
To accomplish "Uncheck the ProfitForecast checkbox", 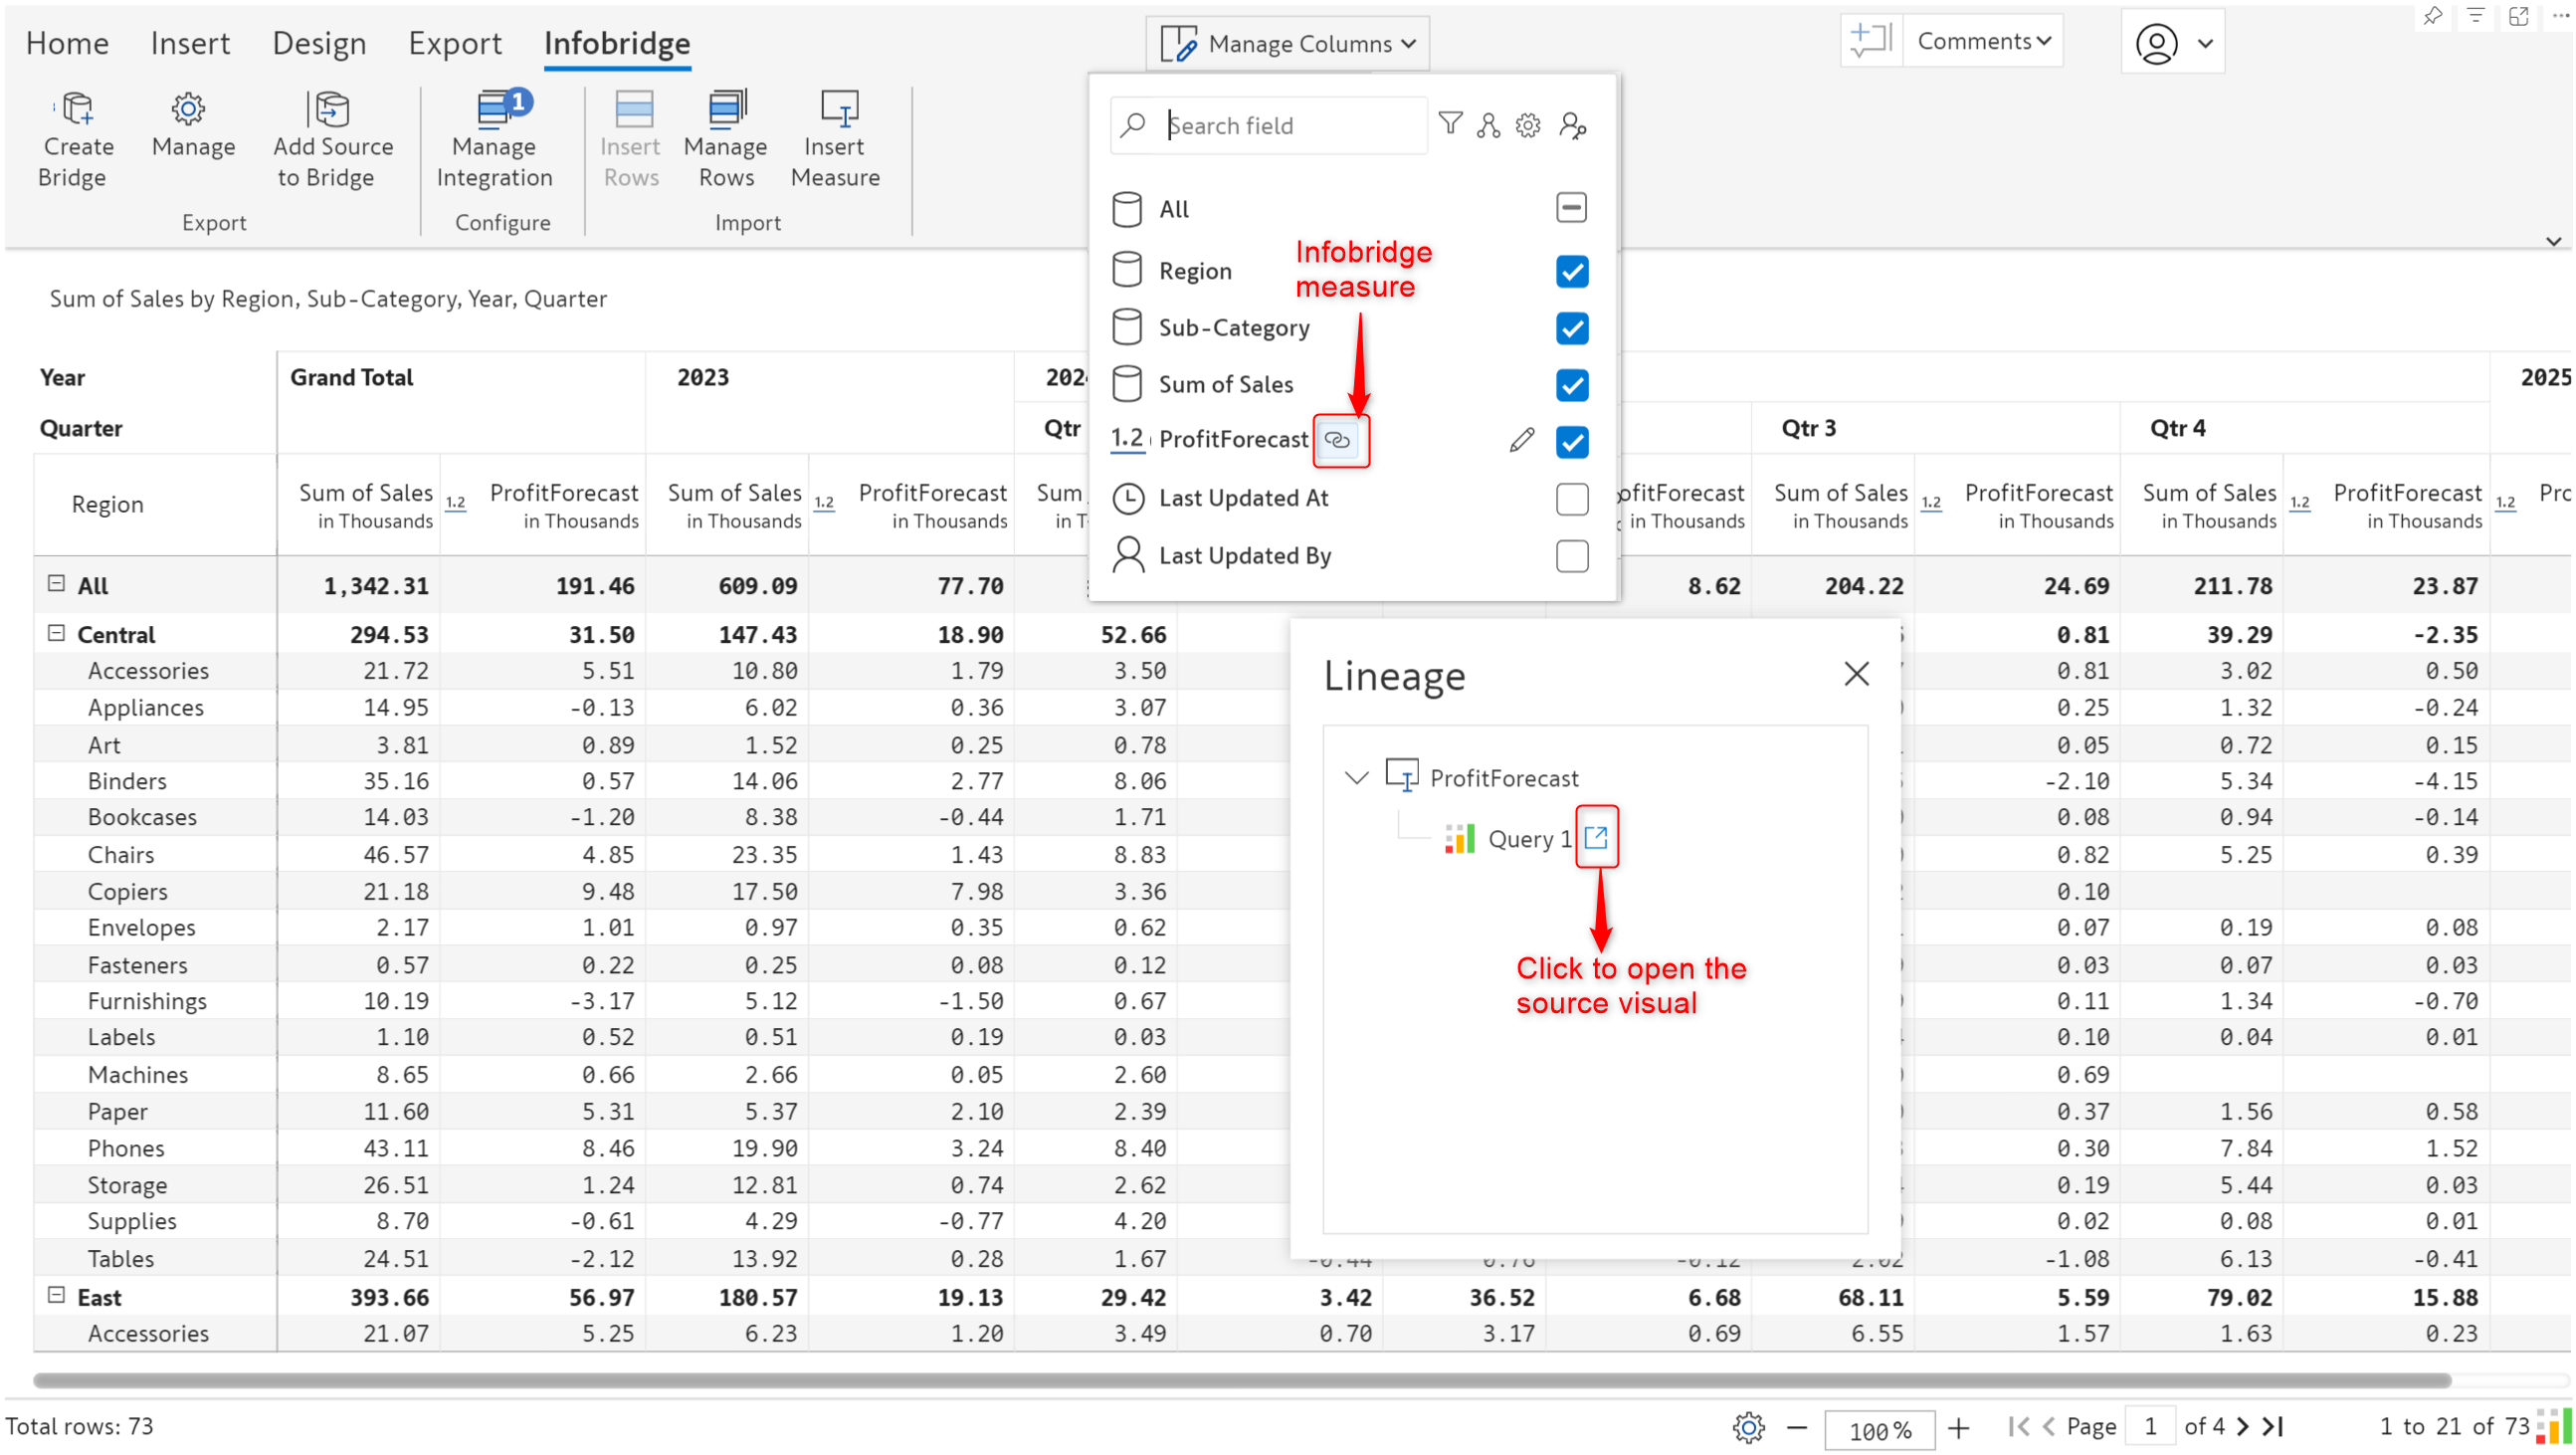I will point(1571,441).
